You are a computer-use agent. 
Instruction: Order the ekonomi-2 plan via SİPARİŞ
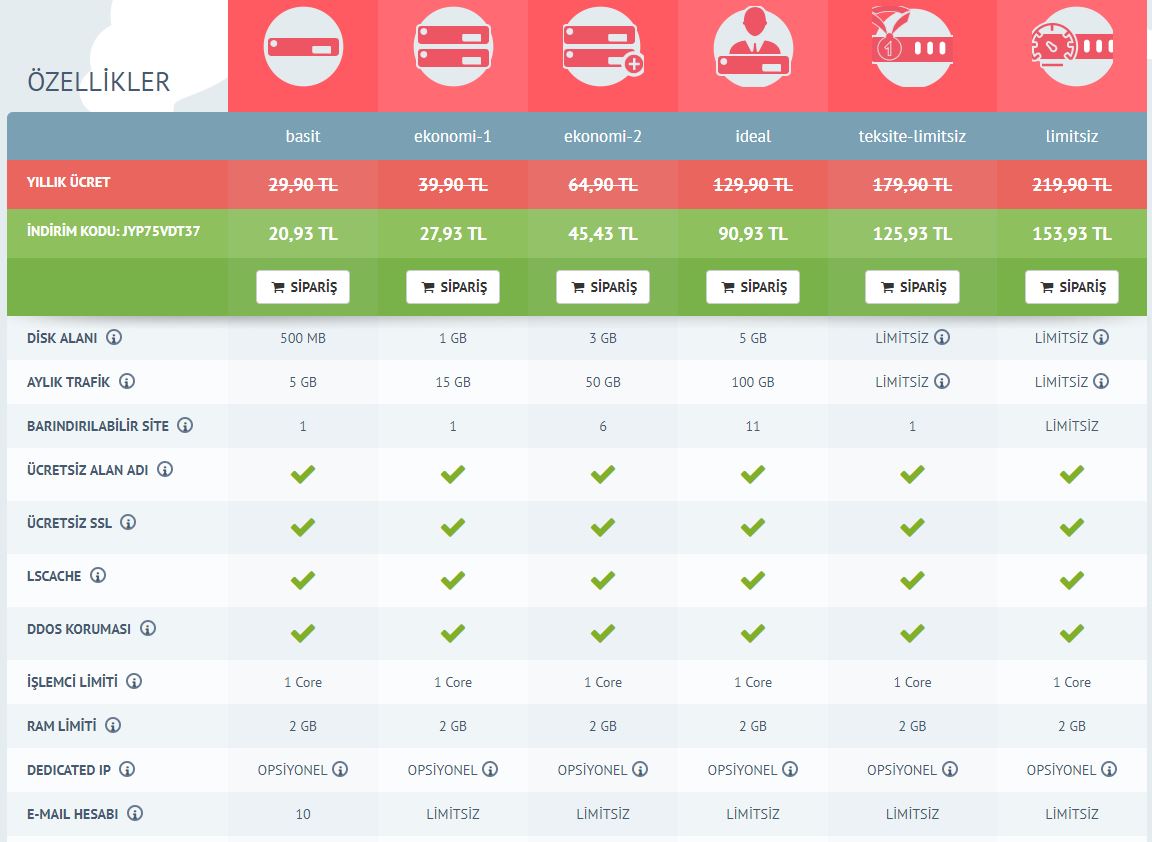click(603, 287)
